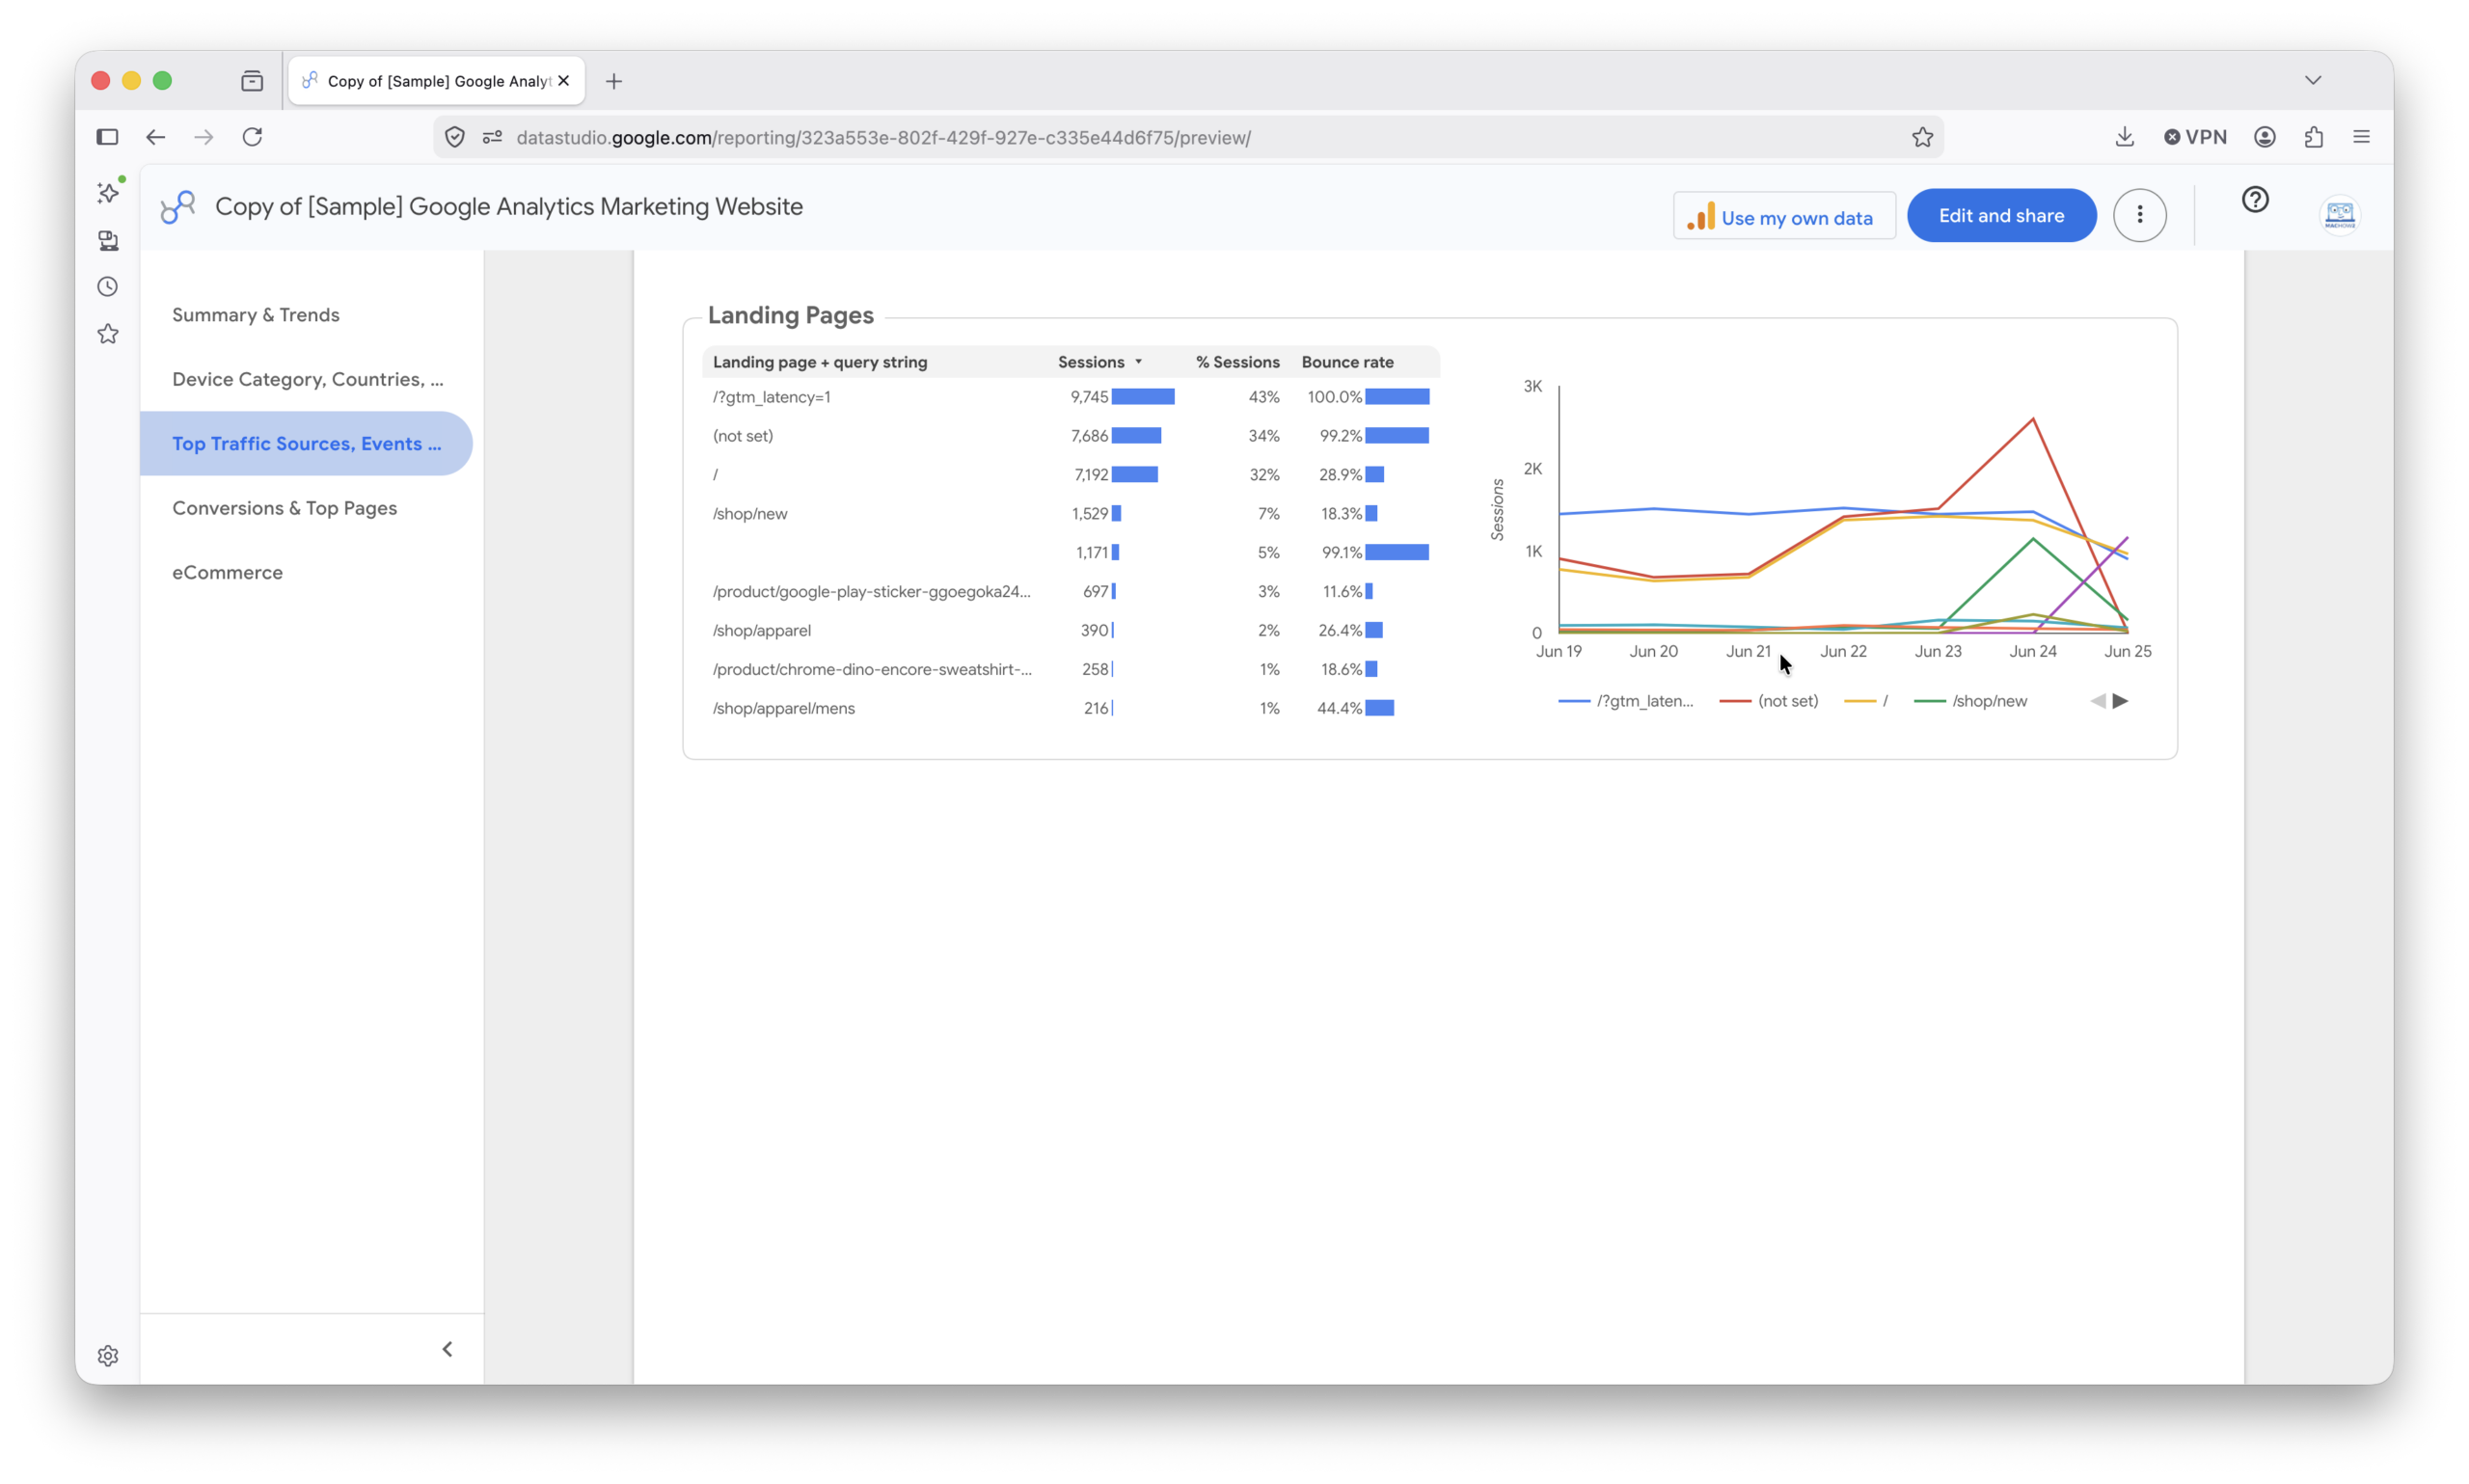Viewport: 2469px width, 1484px height.
Task: Click the Edit and share button
Action: pyautogui.click(x=2000, y=215)
